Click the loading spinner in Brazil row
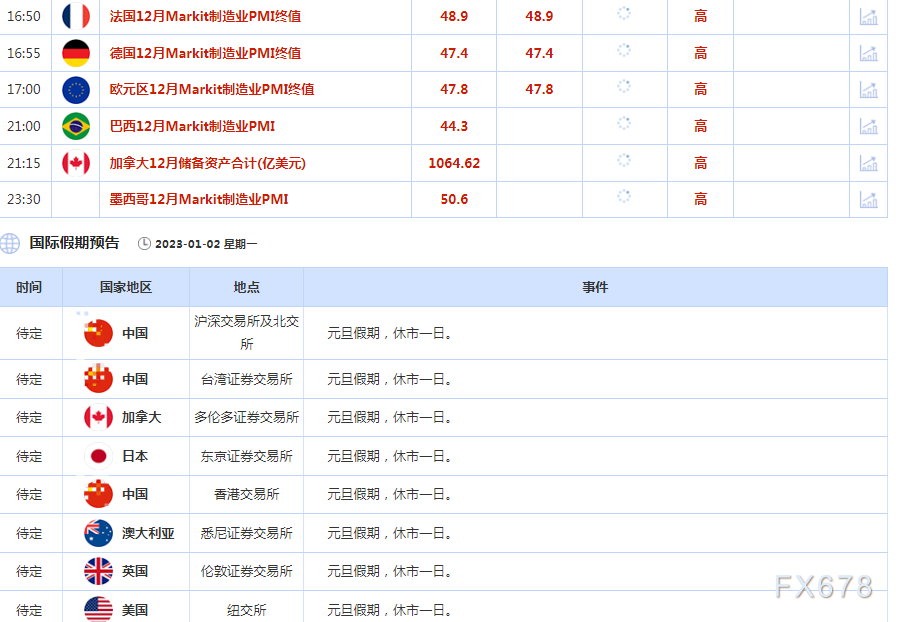903x622 pixels. [624, 123]
